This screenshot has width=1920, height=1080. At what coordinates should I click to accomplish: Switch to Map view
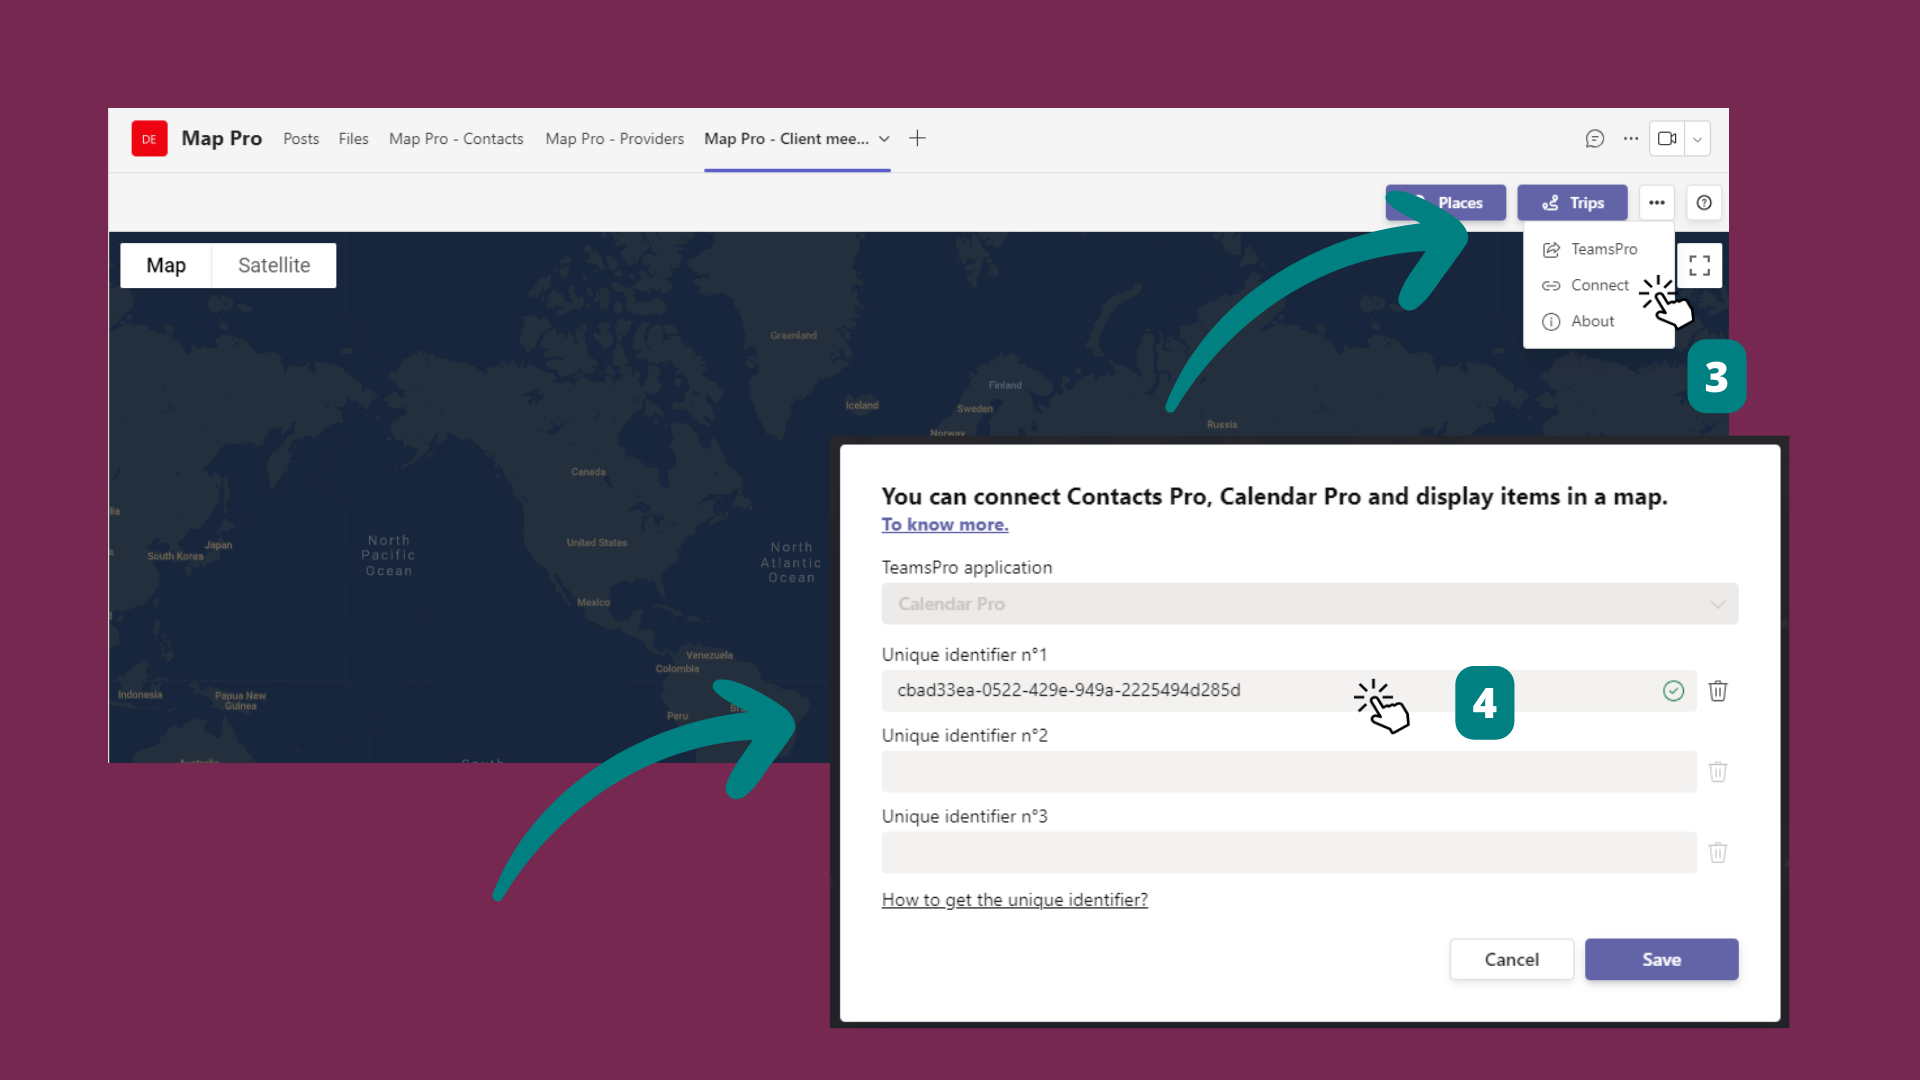[x=166, y=266]
